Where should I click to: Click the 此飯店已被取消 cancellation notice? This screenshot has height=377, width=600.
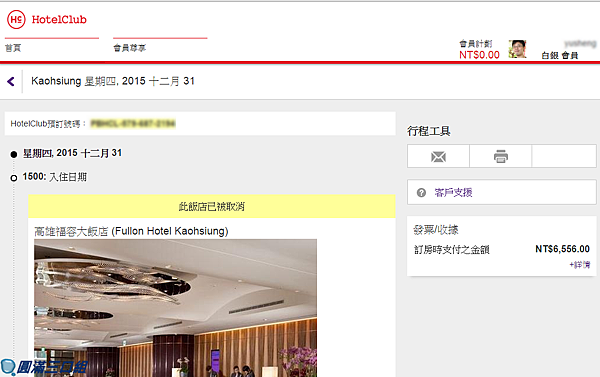click(x=212, y=206)
